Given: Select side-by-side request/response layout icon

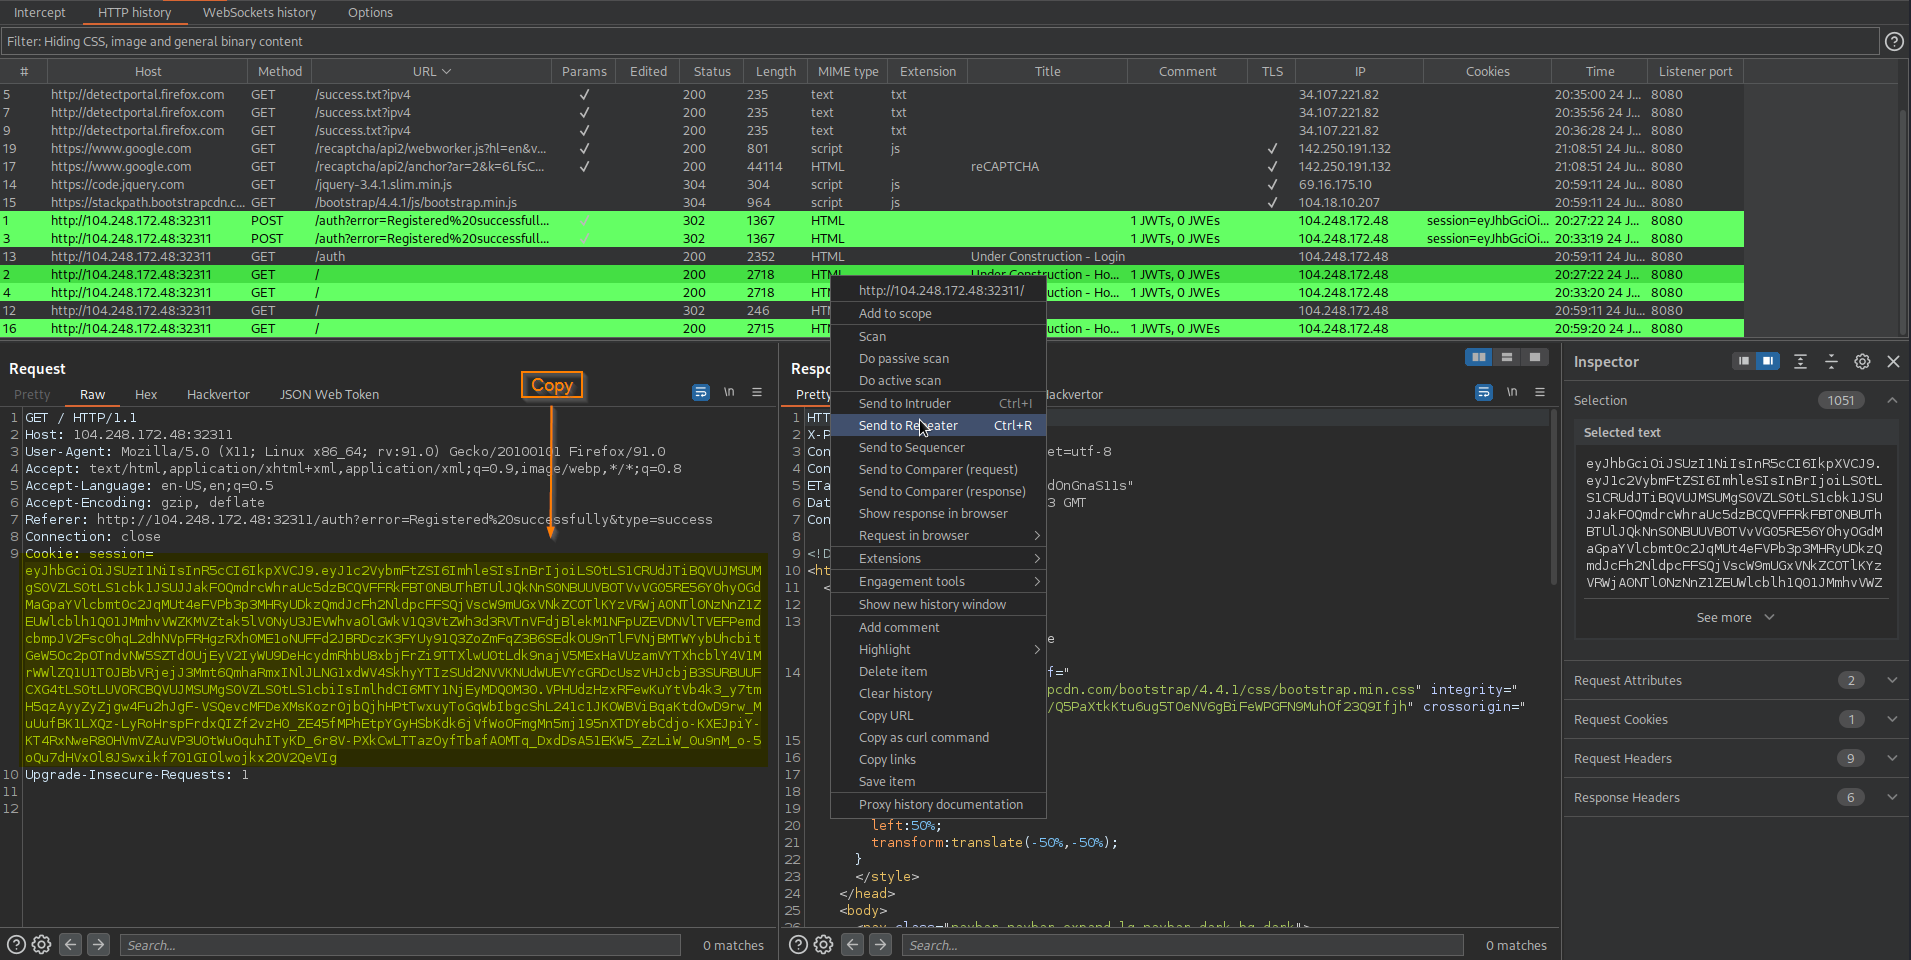Looking at the screenshot, I should point(1478,357).
